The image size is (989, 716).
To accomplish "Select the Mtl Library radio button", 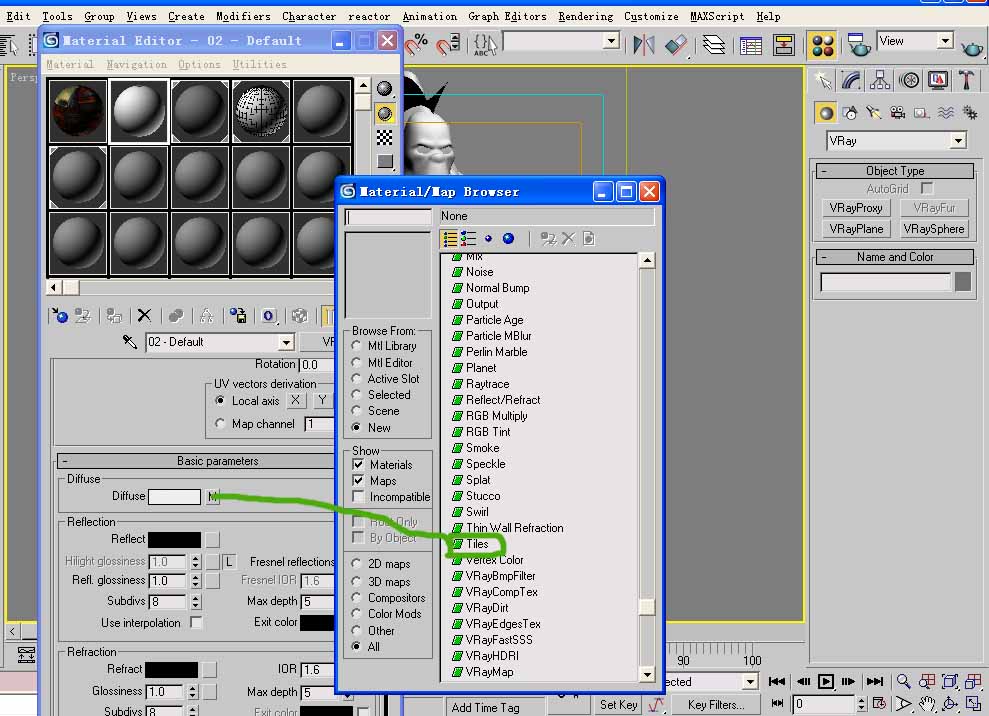I will pos(357,346).
